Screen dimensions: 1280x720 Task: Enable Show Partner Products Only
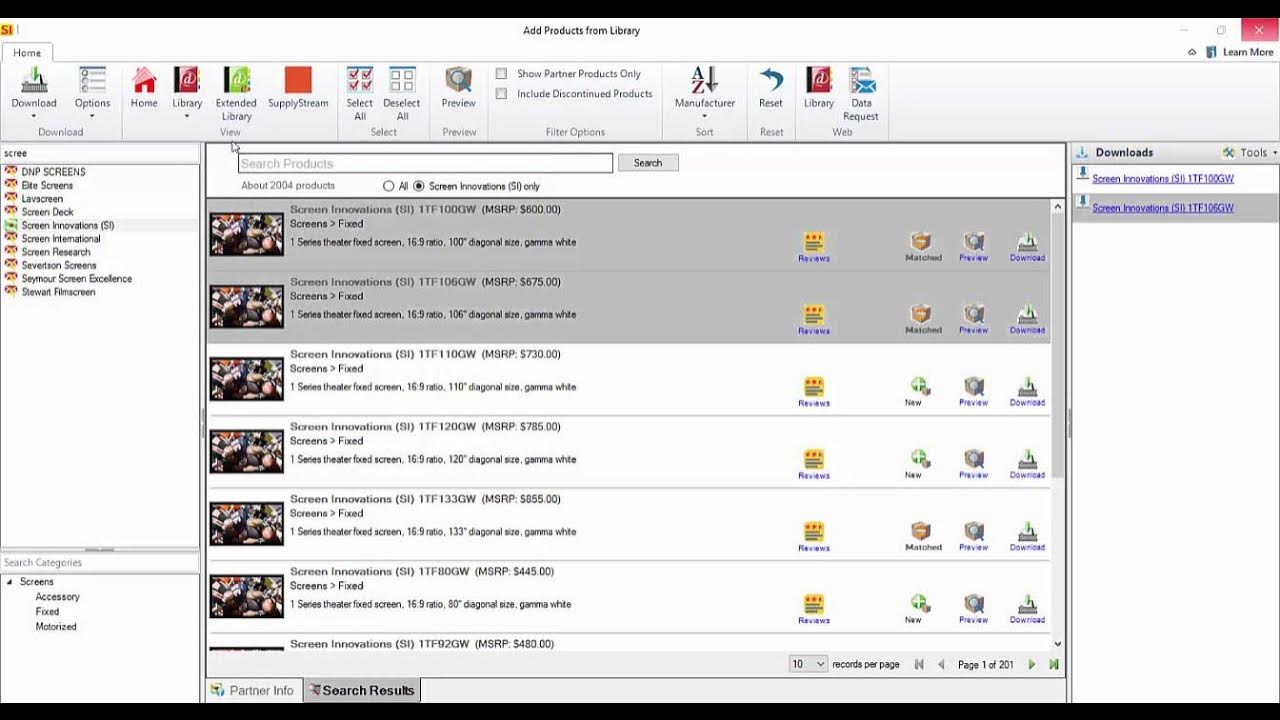click(502, 74)
